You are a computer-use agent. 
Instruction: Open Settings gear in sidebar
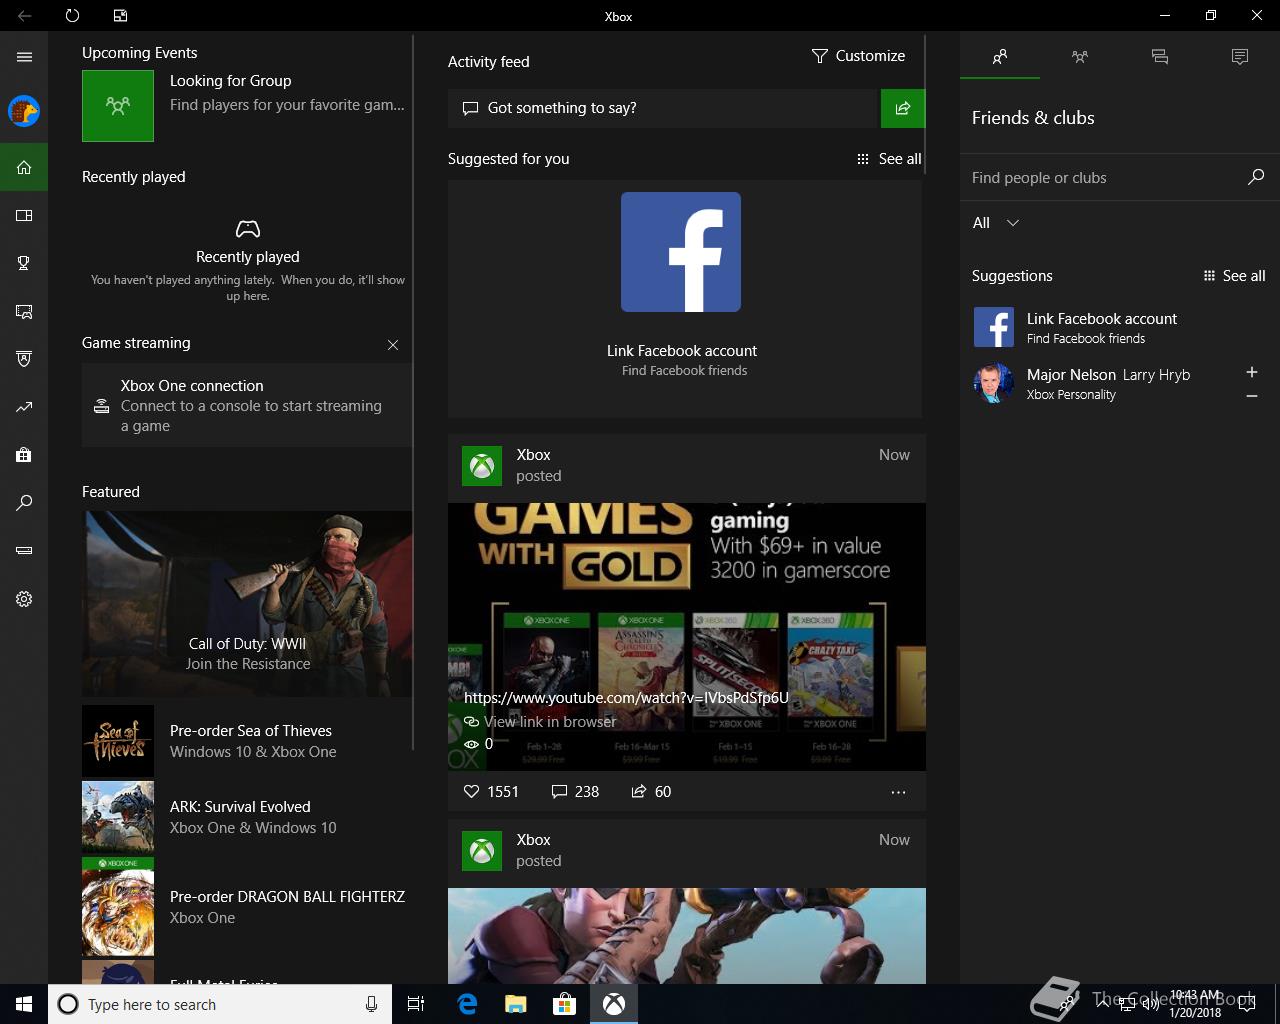[24, 599]
